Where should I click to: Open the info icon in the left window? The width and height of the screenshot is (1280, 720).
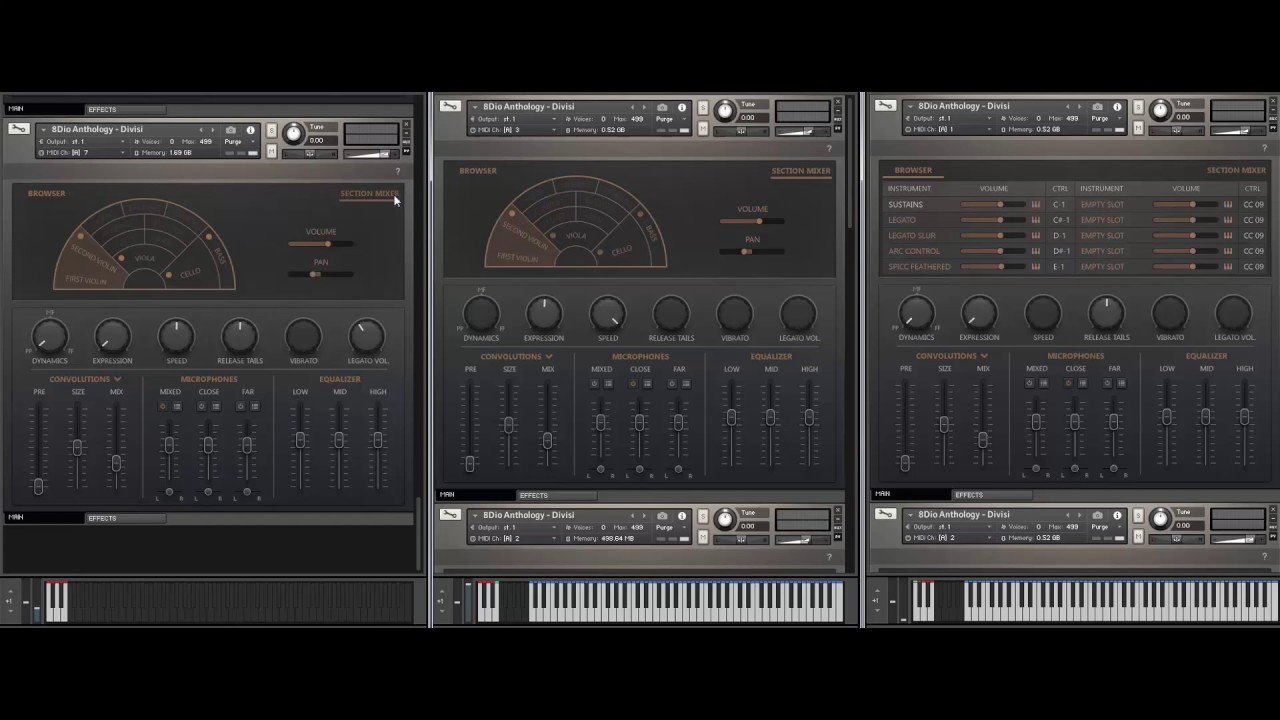(x=250, y=130)
